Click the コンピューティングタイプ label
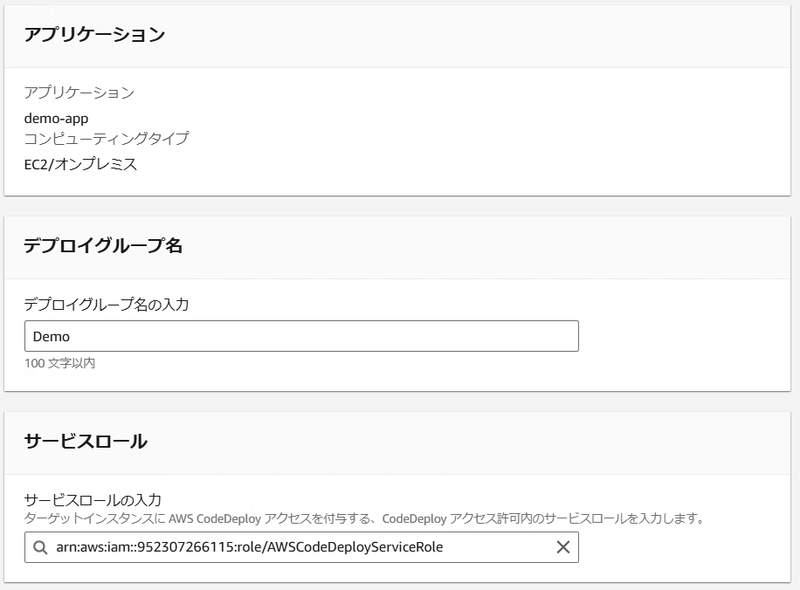Viewport: 800px width, 590px height. (x=107, y=138)
